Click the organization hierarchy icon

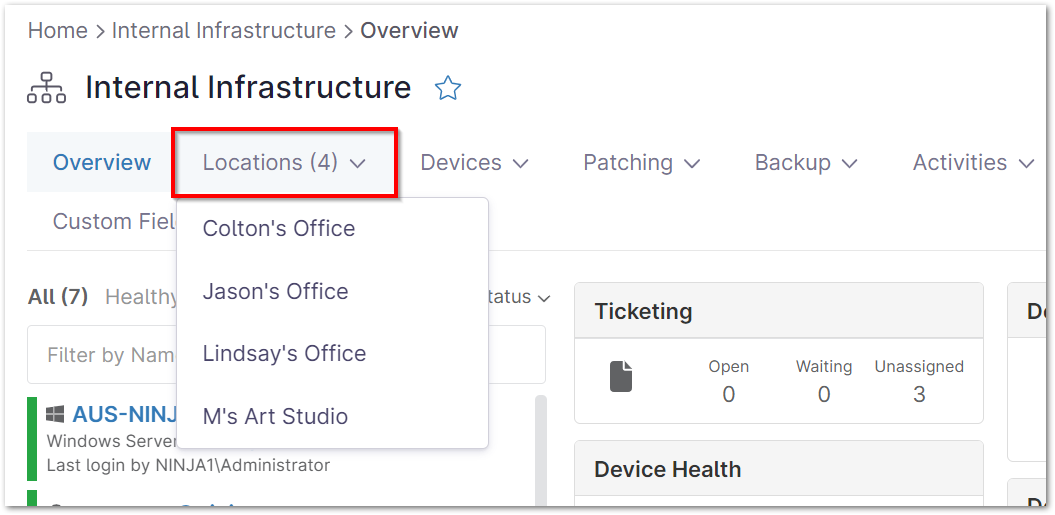[46, 89]
